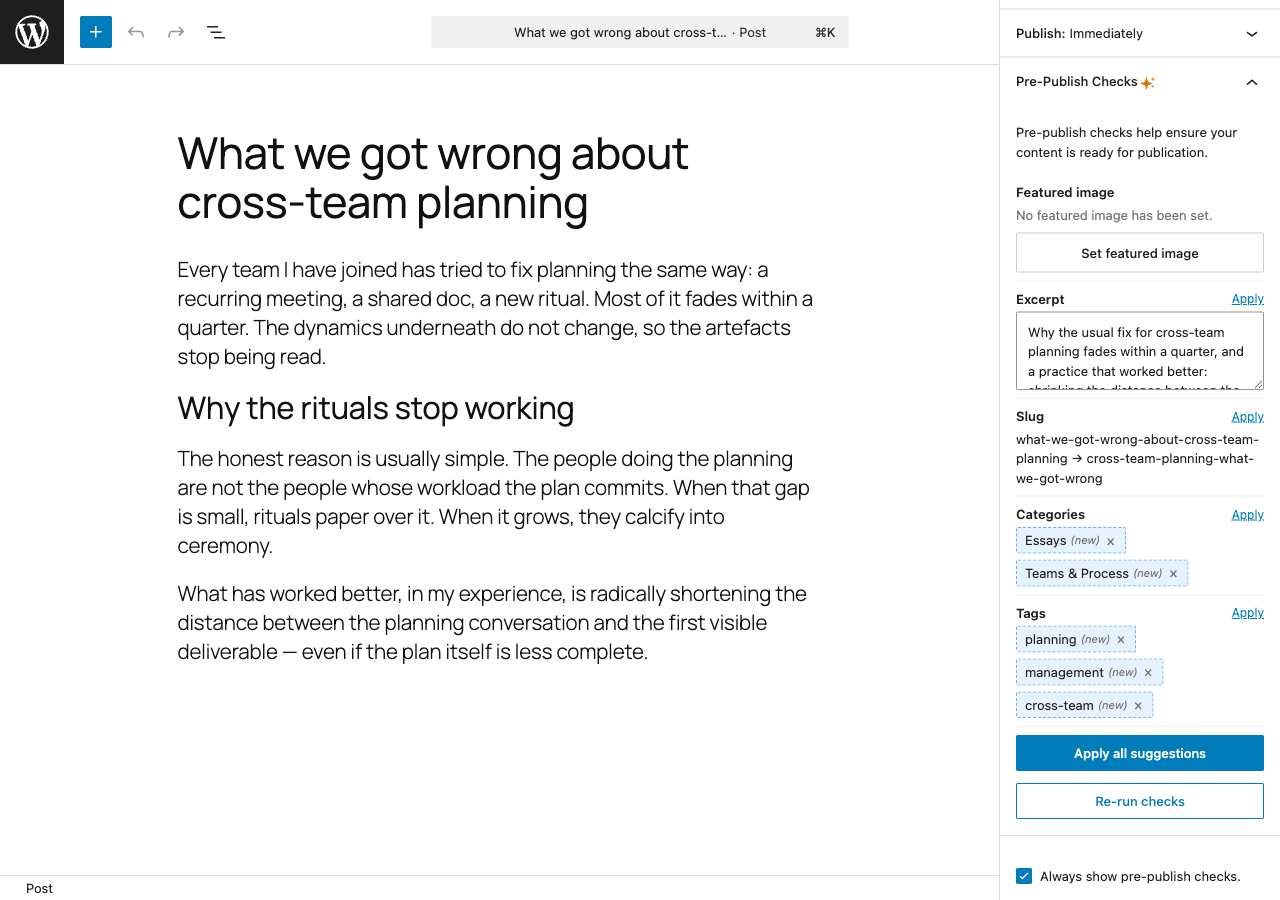Remove the Teams & Process category
Image resolution: width=1280 pixels, height=900 pixels.
[x=1173, y=573]
